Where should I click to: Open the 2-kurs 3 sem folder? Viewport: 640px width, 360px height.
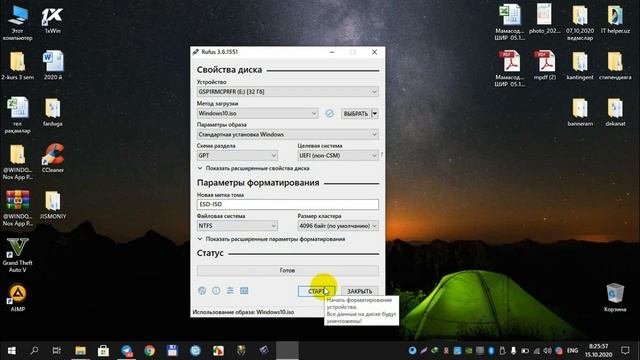[x=18, y=65]
